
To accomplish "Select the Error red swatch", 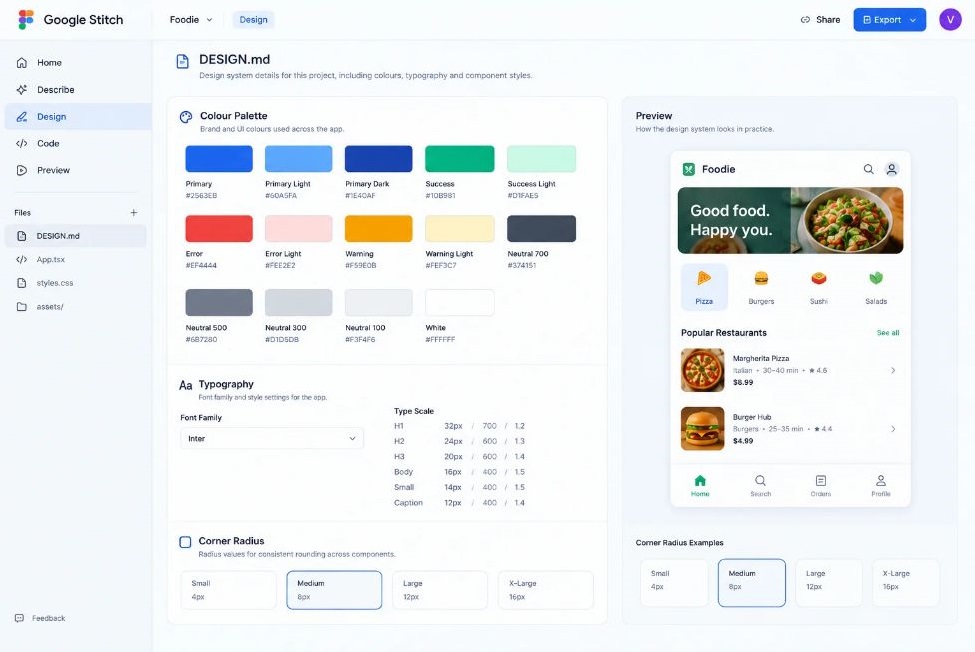I will click(x=219, y=229).
